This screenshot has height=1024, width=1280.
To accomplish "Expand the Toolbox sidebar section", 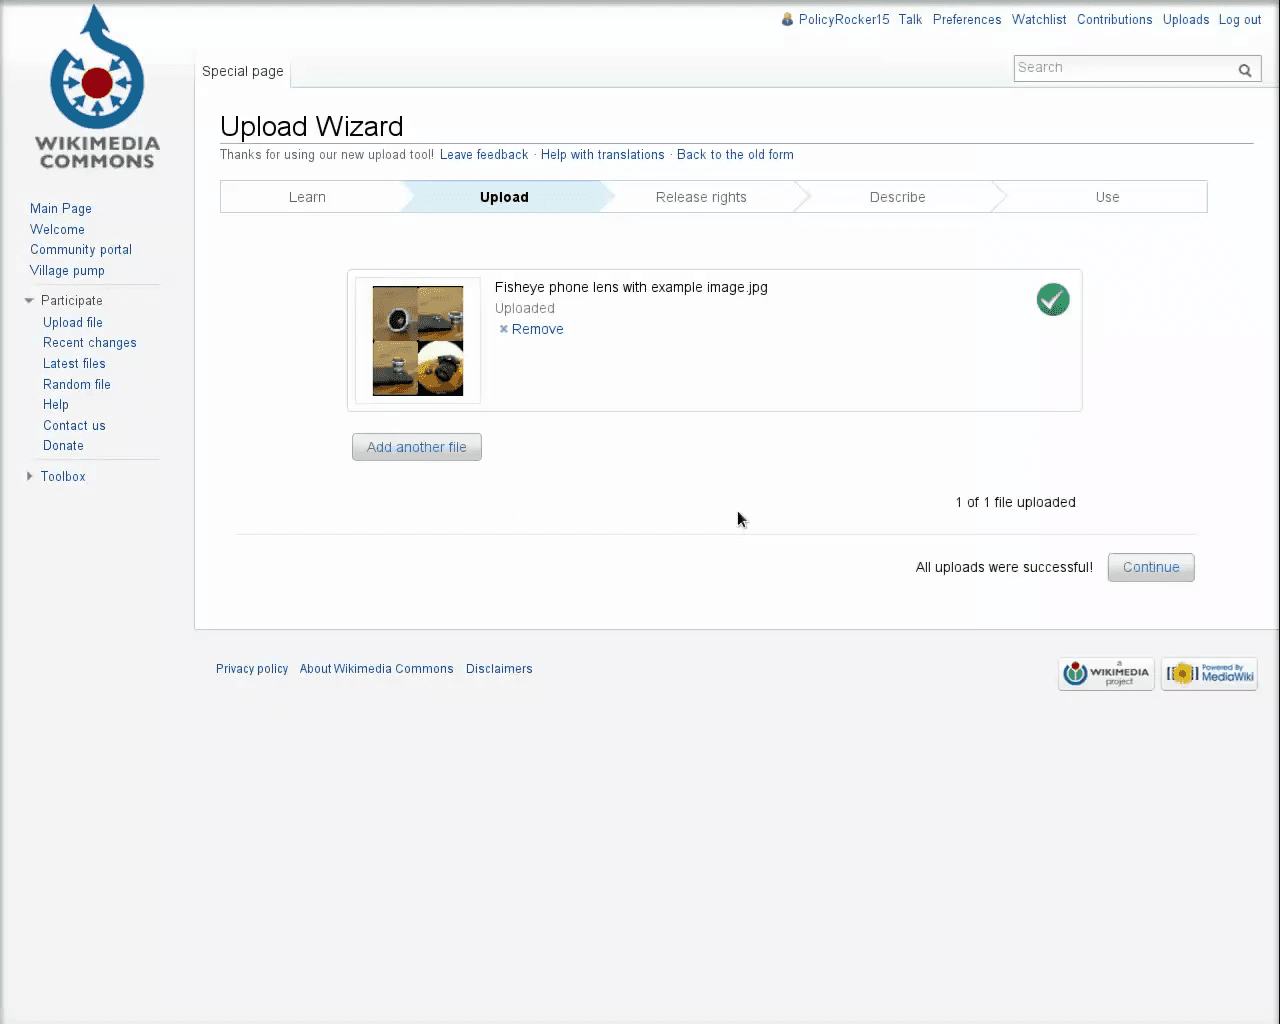I will tap(29, 476).
